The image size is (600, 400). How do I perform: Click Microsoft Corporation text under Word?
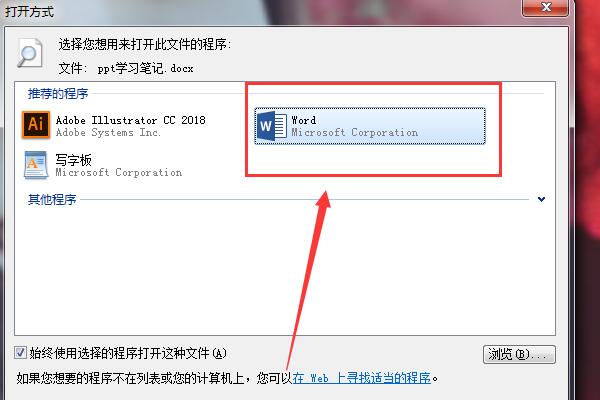pos(354,132)
